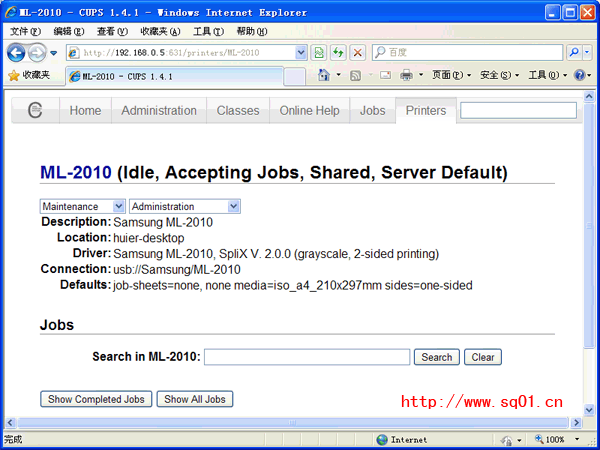
Task: Open the CUPS Classes tab
Action: tap(238, 111)
